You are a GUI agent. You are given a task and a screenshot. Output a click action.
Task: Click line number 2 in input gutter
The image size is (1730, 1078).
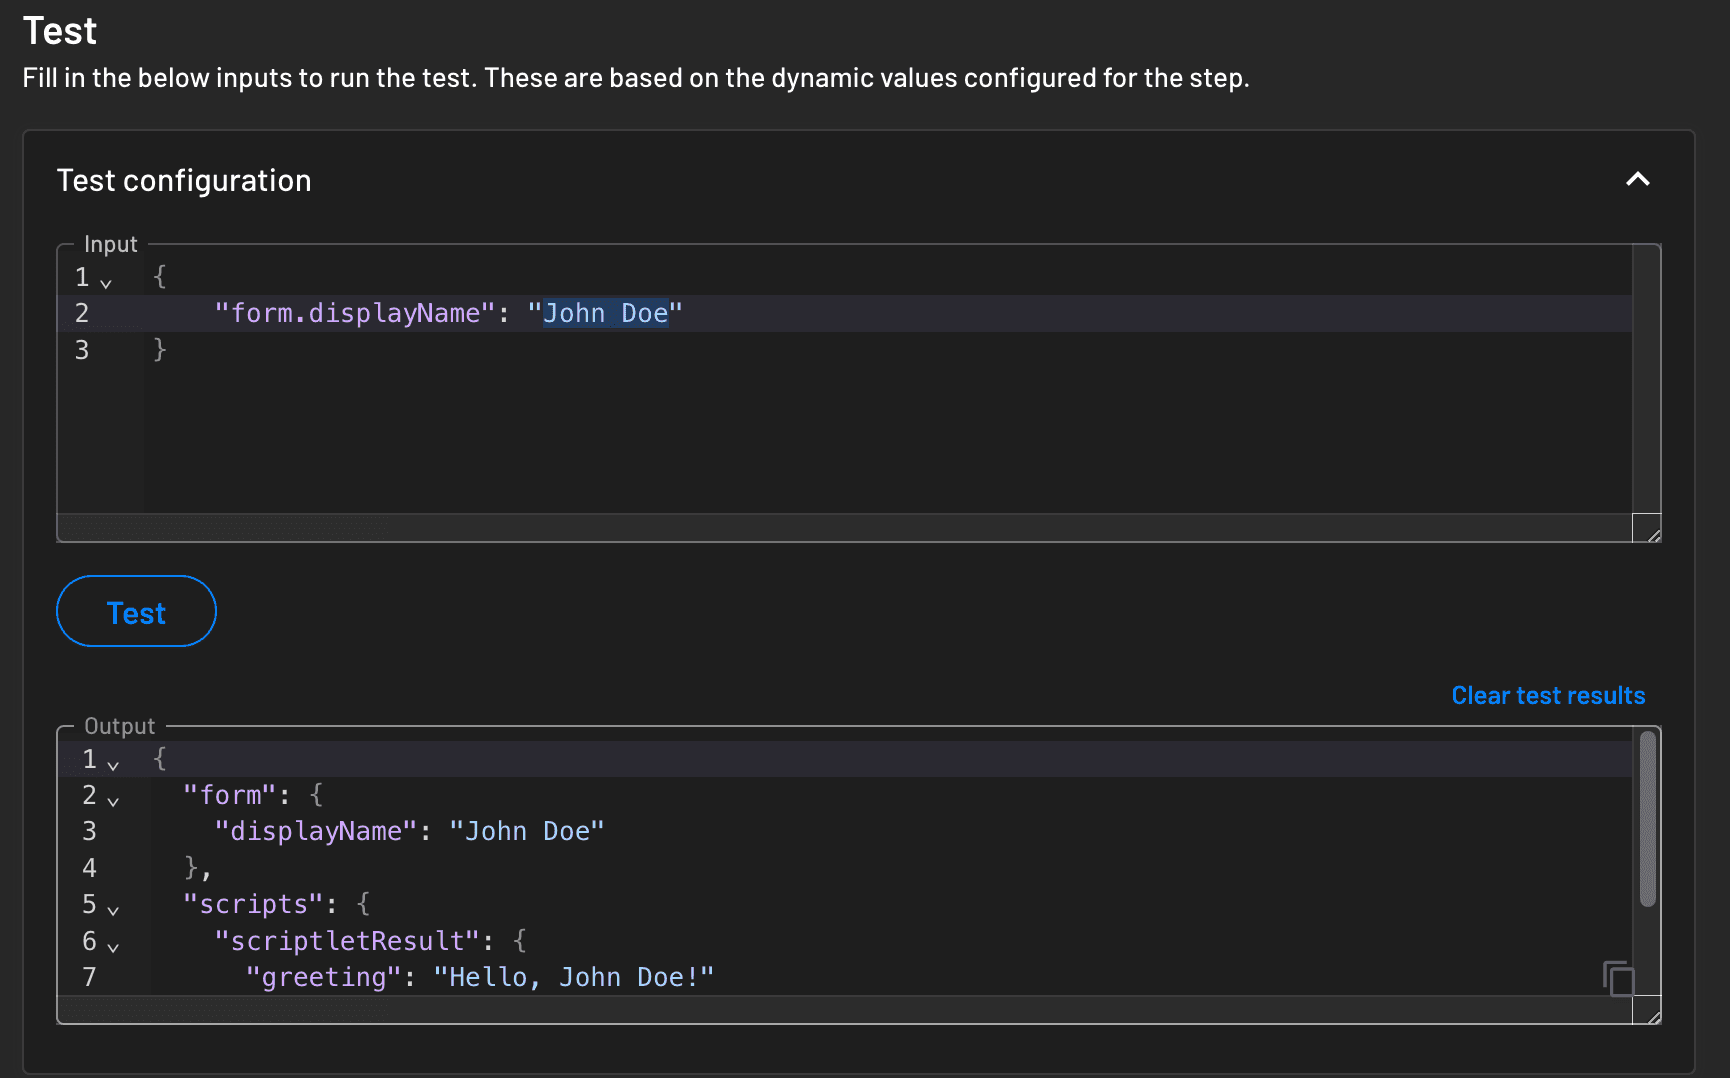[x=82, y=313]
